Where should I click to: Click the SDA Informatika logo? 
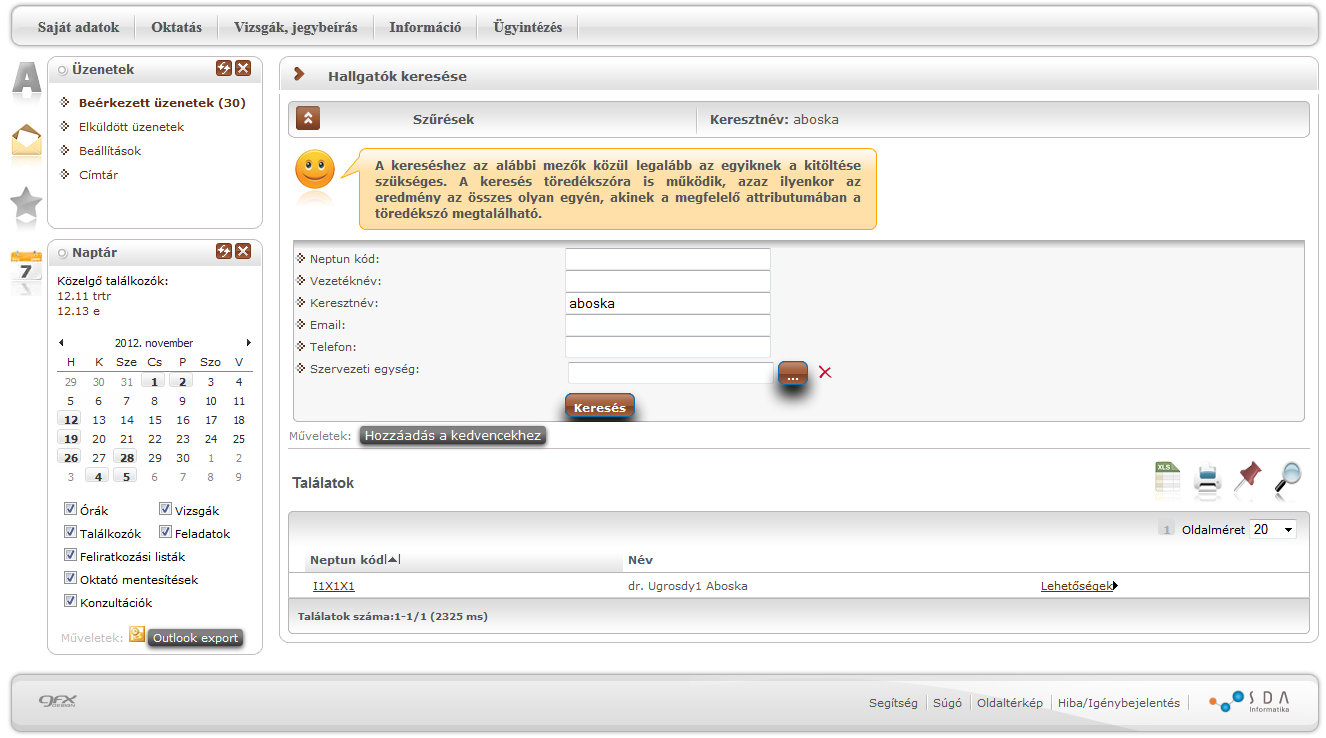pyautogui.click(x=1249, y=701)
